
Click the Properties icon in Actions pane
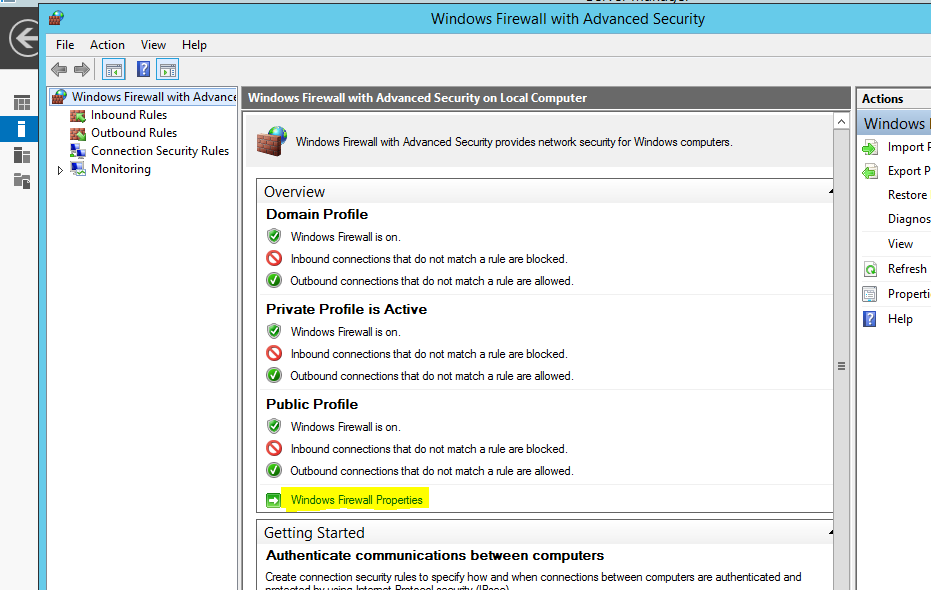click(x=870, y=294)
